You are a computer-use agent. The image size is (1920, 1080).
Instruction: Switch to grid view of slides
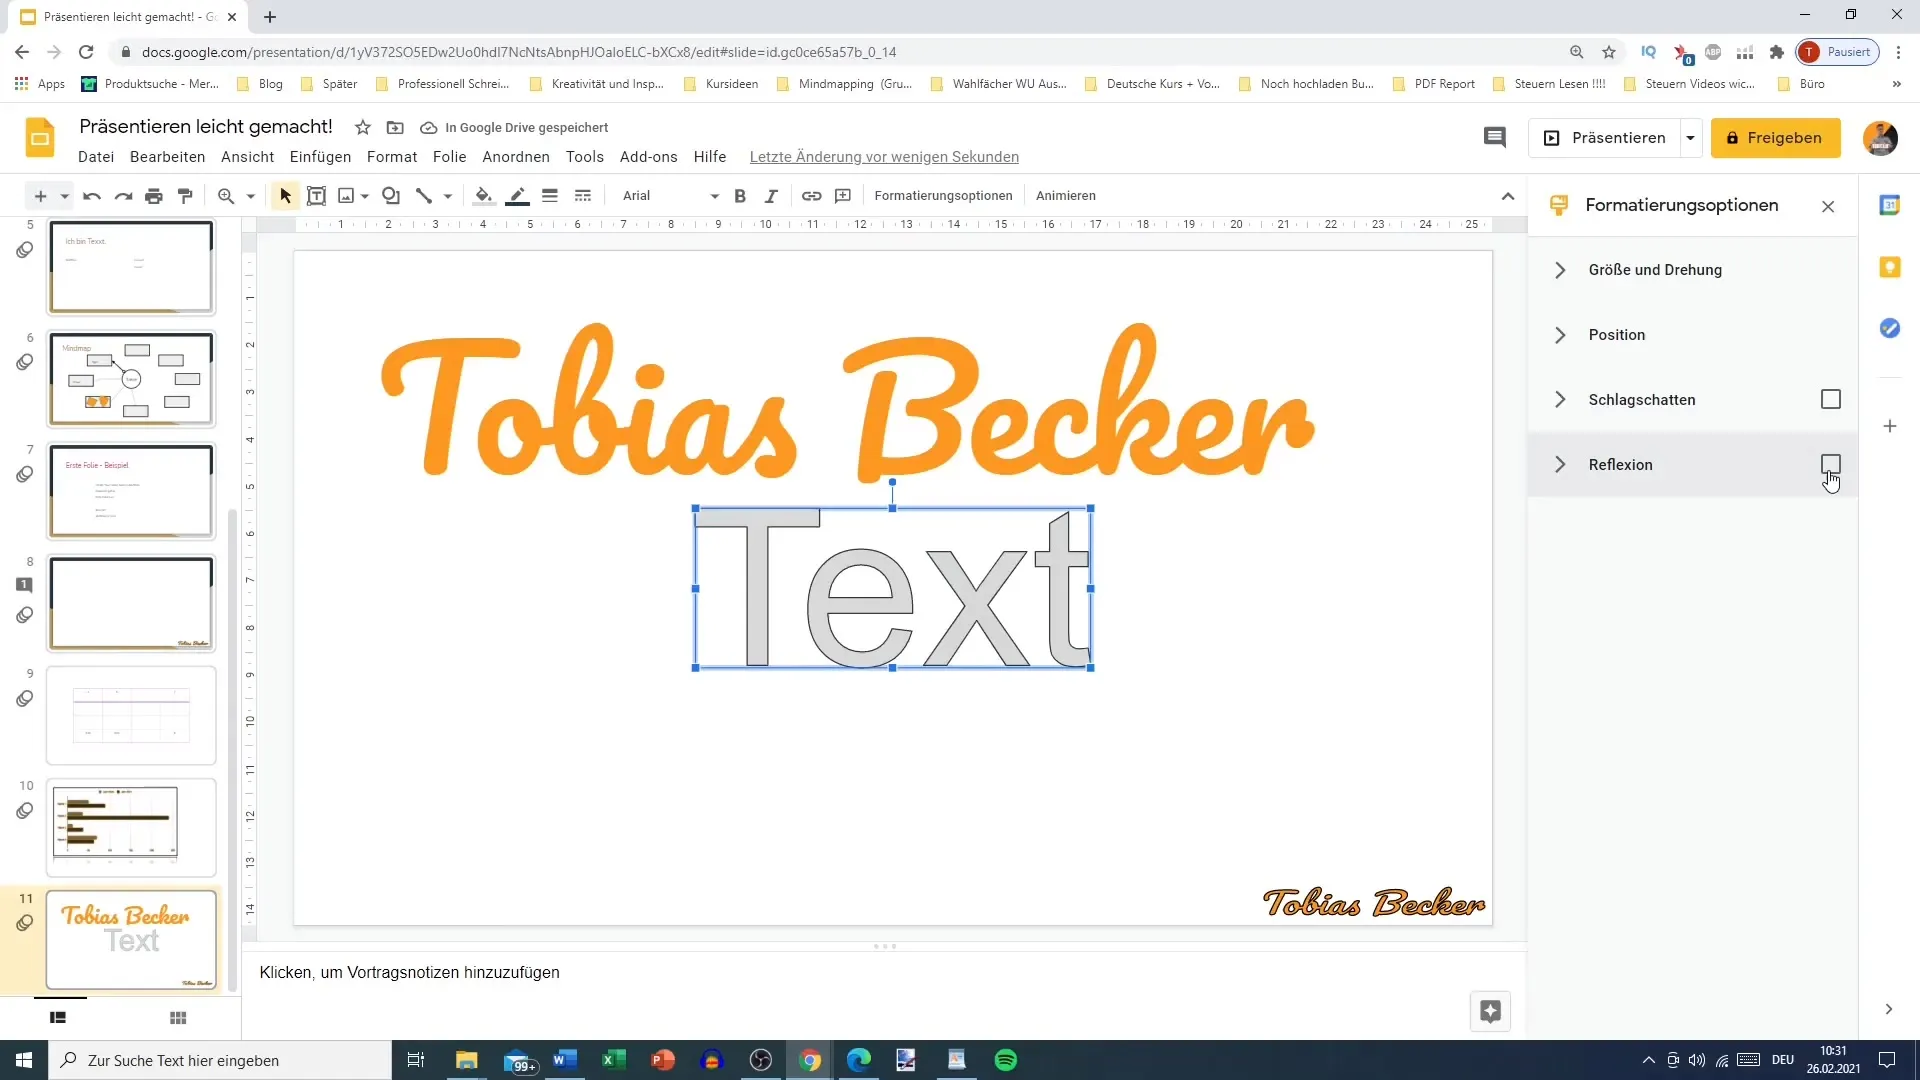tap(178, 1018)
